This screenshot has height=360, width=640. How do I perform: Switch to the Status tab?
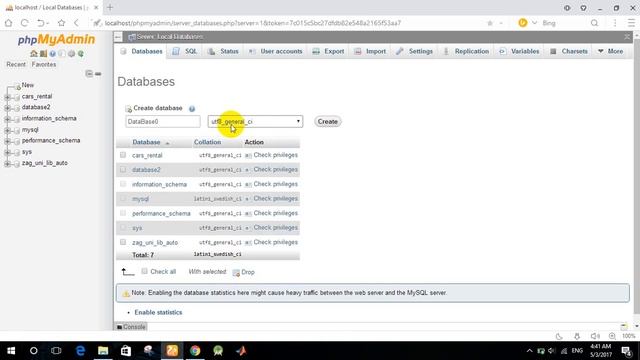pyautogui.click(x=223, y=51)
